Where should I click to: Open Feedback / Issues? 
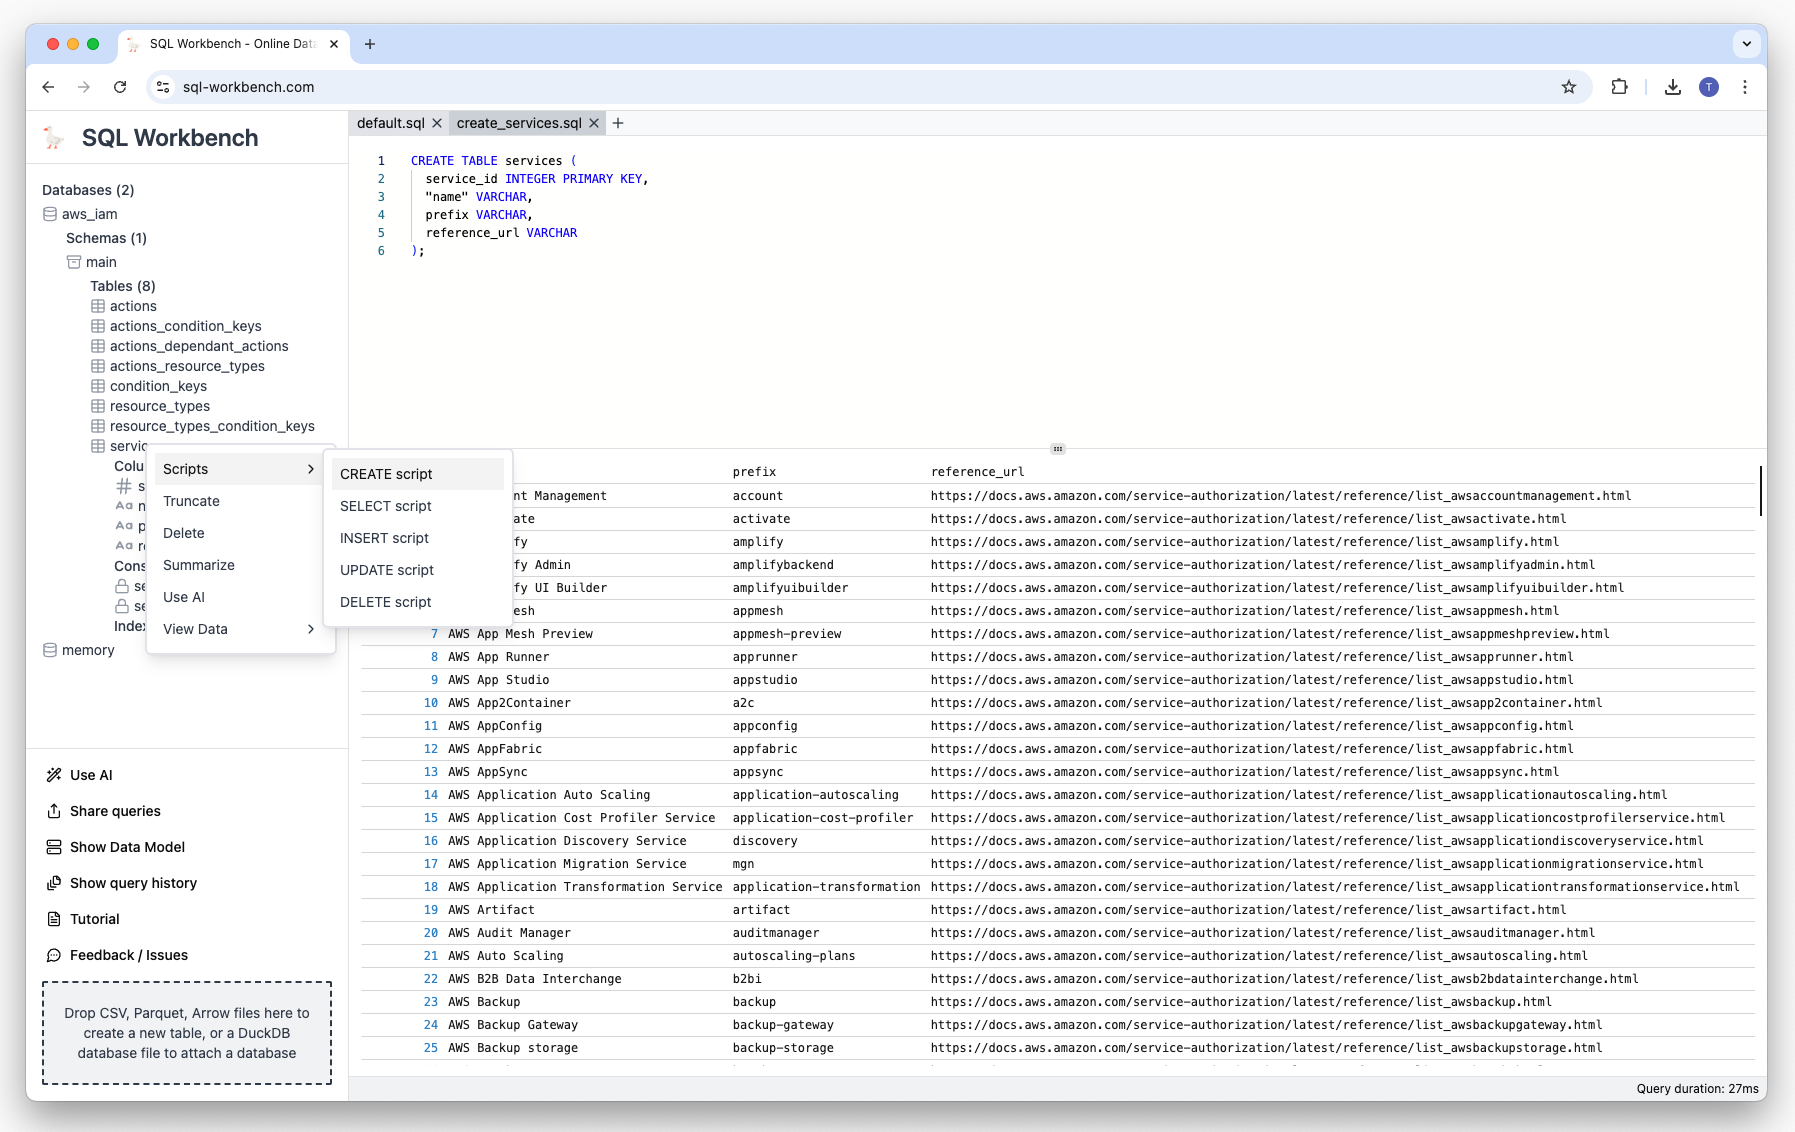128,955
